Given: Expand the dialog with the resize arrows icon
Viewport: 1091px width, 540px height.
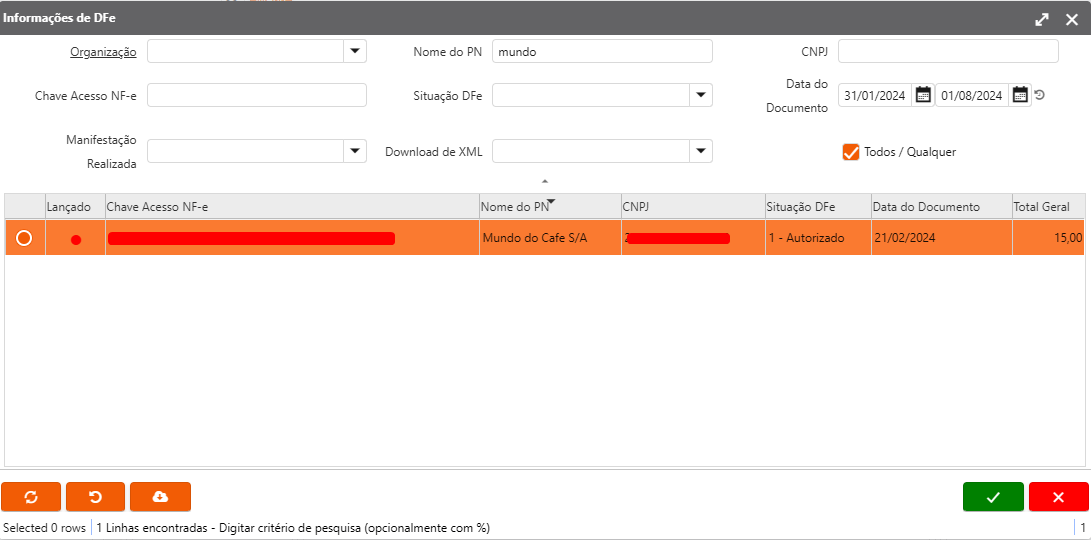Looking at the screenshot, I should tap(1042, 19).
